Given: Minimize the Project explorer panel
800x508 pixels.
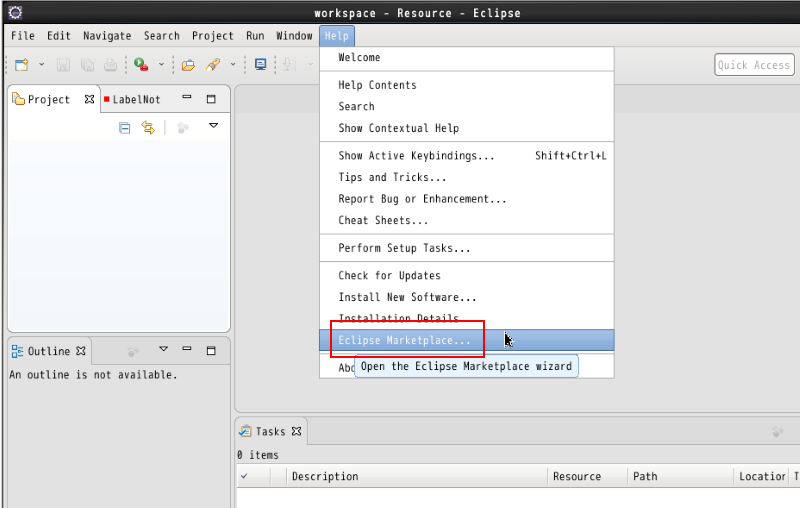Looking at the screenshot, I should 187,97.
